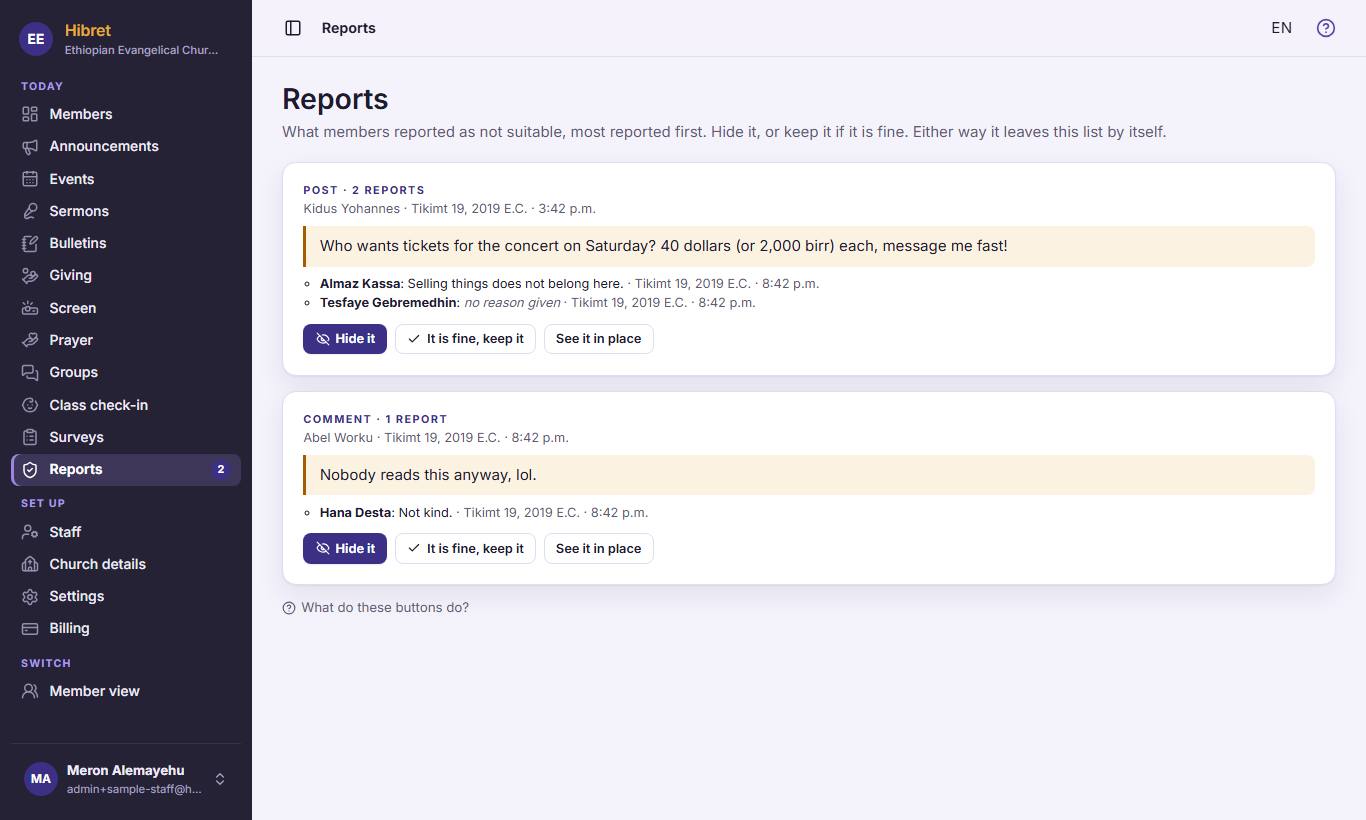Hide the Kidus Yohannes concert tickets post
The image size is (1366, 820).
(345, 339)
